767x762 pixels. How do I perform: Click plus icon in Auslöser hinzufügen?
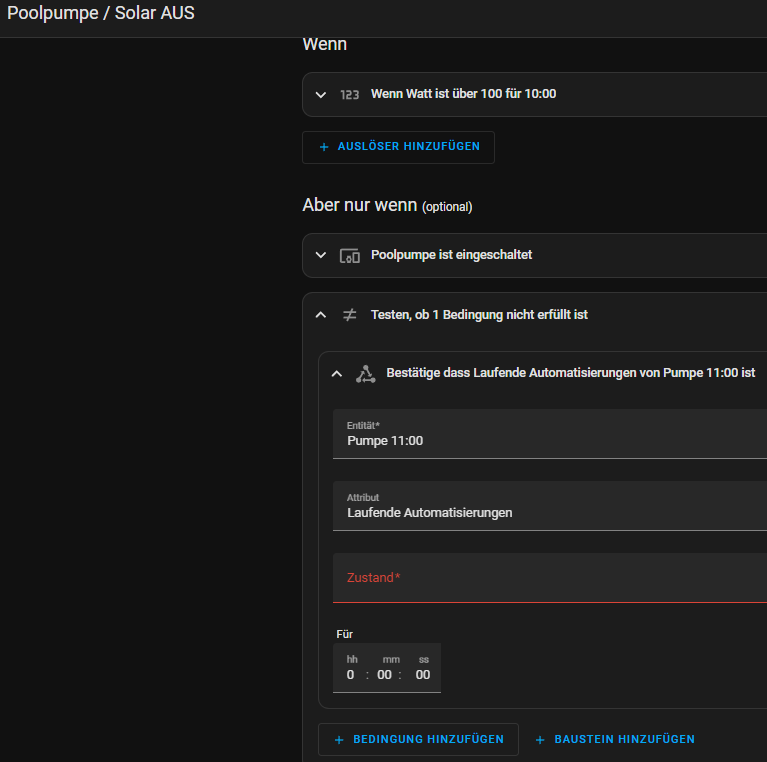tap(323, 147)
